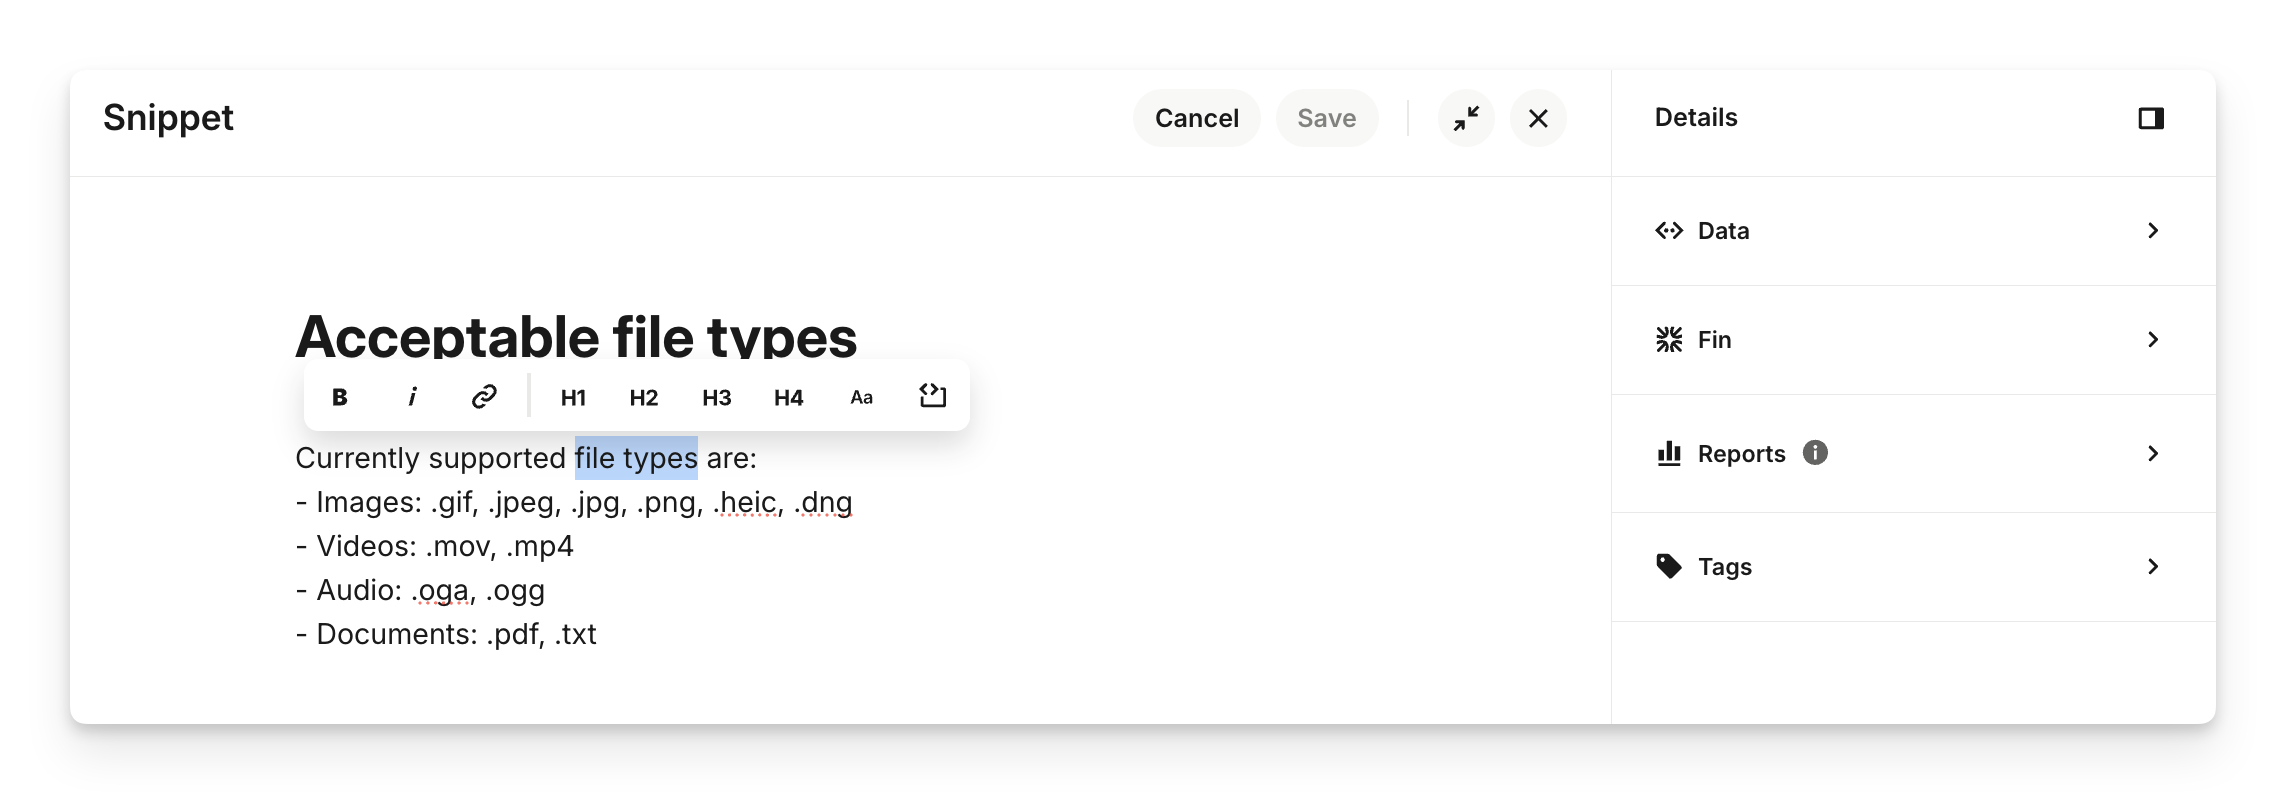Apply H1 heading style
2286x794 pixels.
[573, 398]
